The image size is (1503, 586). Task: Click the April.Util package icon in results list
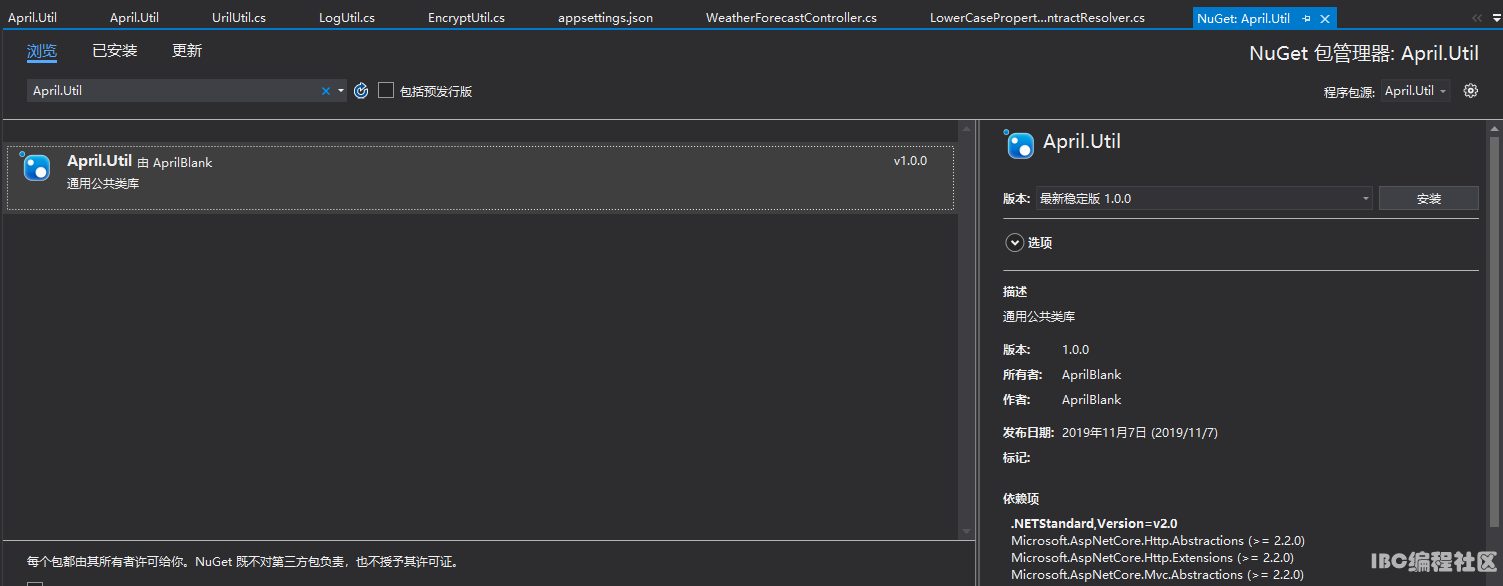click(36, 167)
